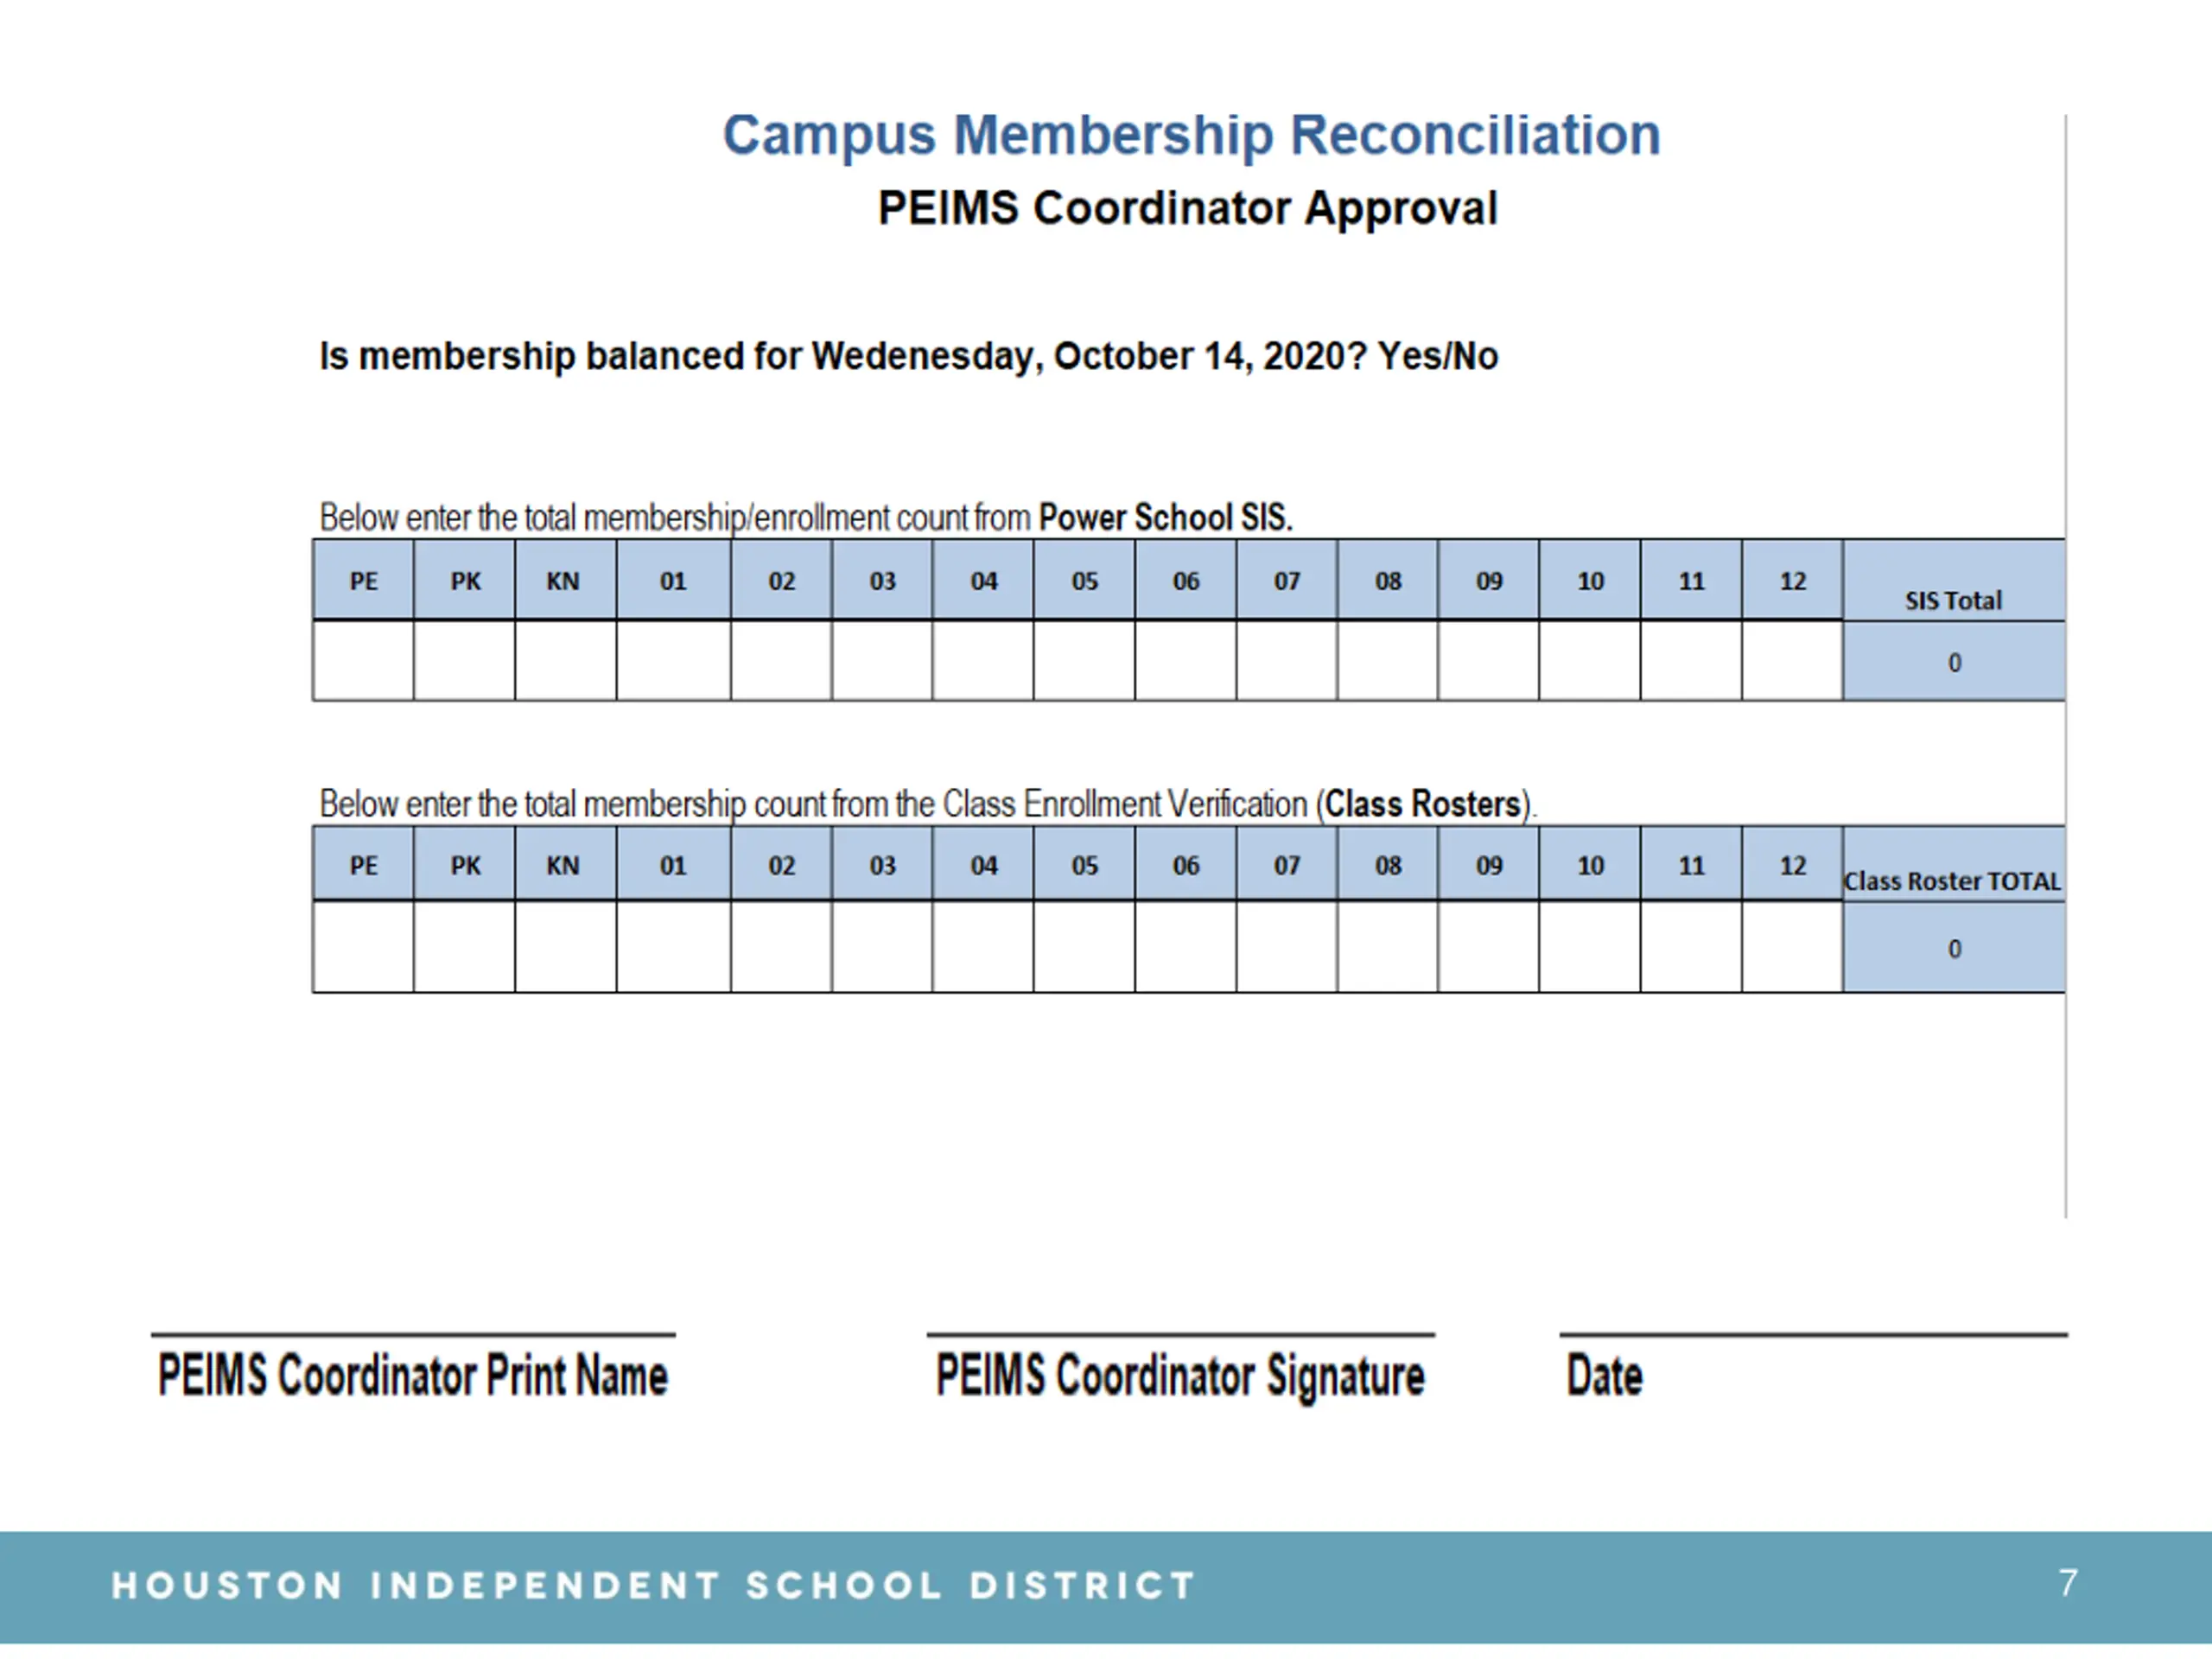2212x1659 pixels.
Task: Click the PEIMS Coordinator Approval subtitle
Action: click(1187, 209)
